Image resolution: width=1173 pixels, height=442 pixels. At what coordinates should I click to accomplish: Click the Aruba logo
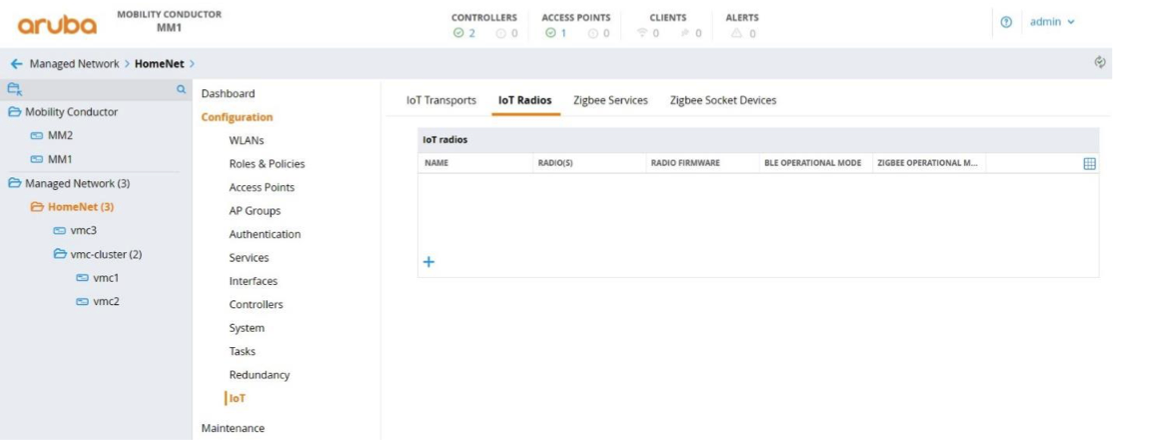coord(56,24)
